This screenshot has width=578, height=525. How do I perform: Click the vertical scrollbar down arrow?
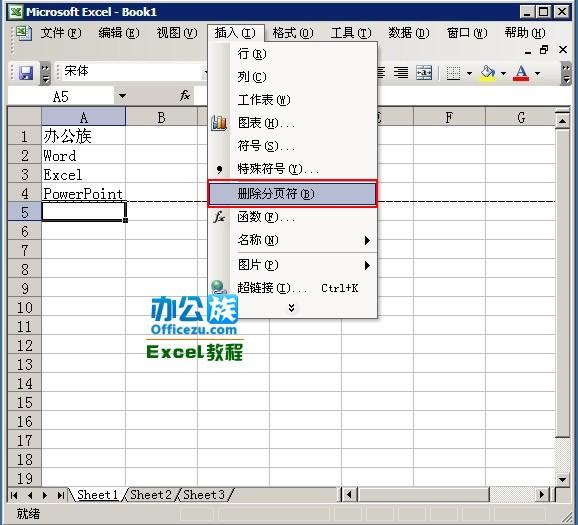(563, 479)
